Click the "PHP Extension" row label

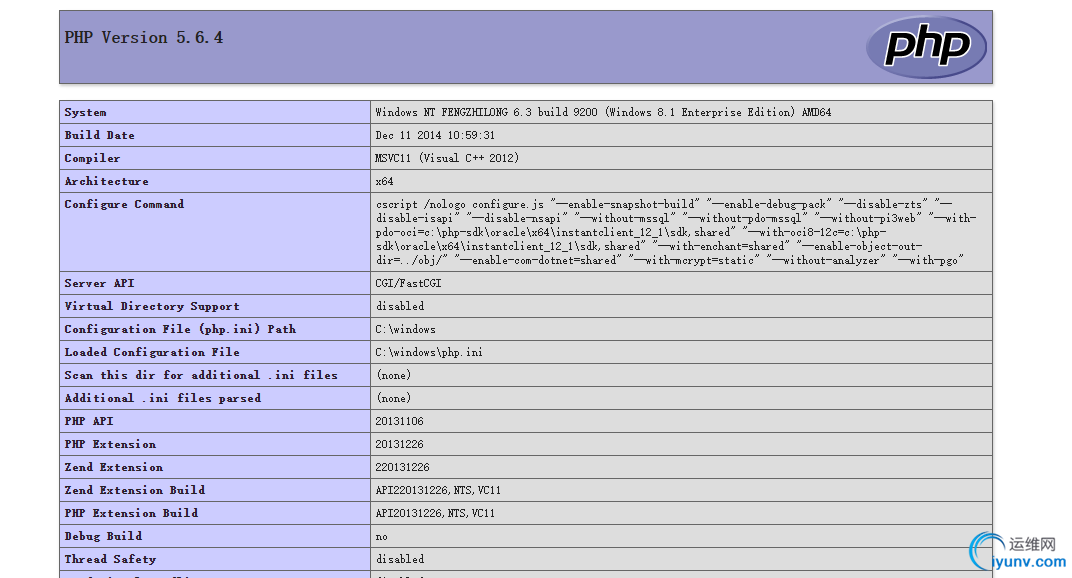point(110,444)
